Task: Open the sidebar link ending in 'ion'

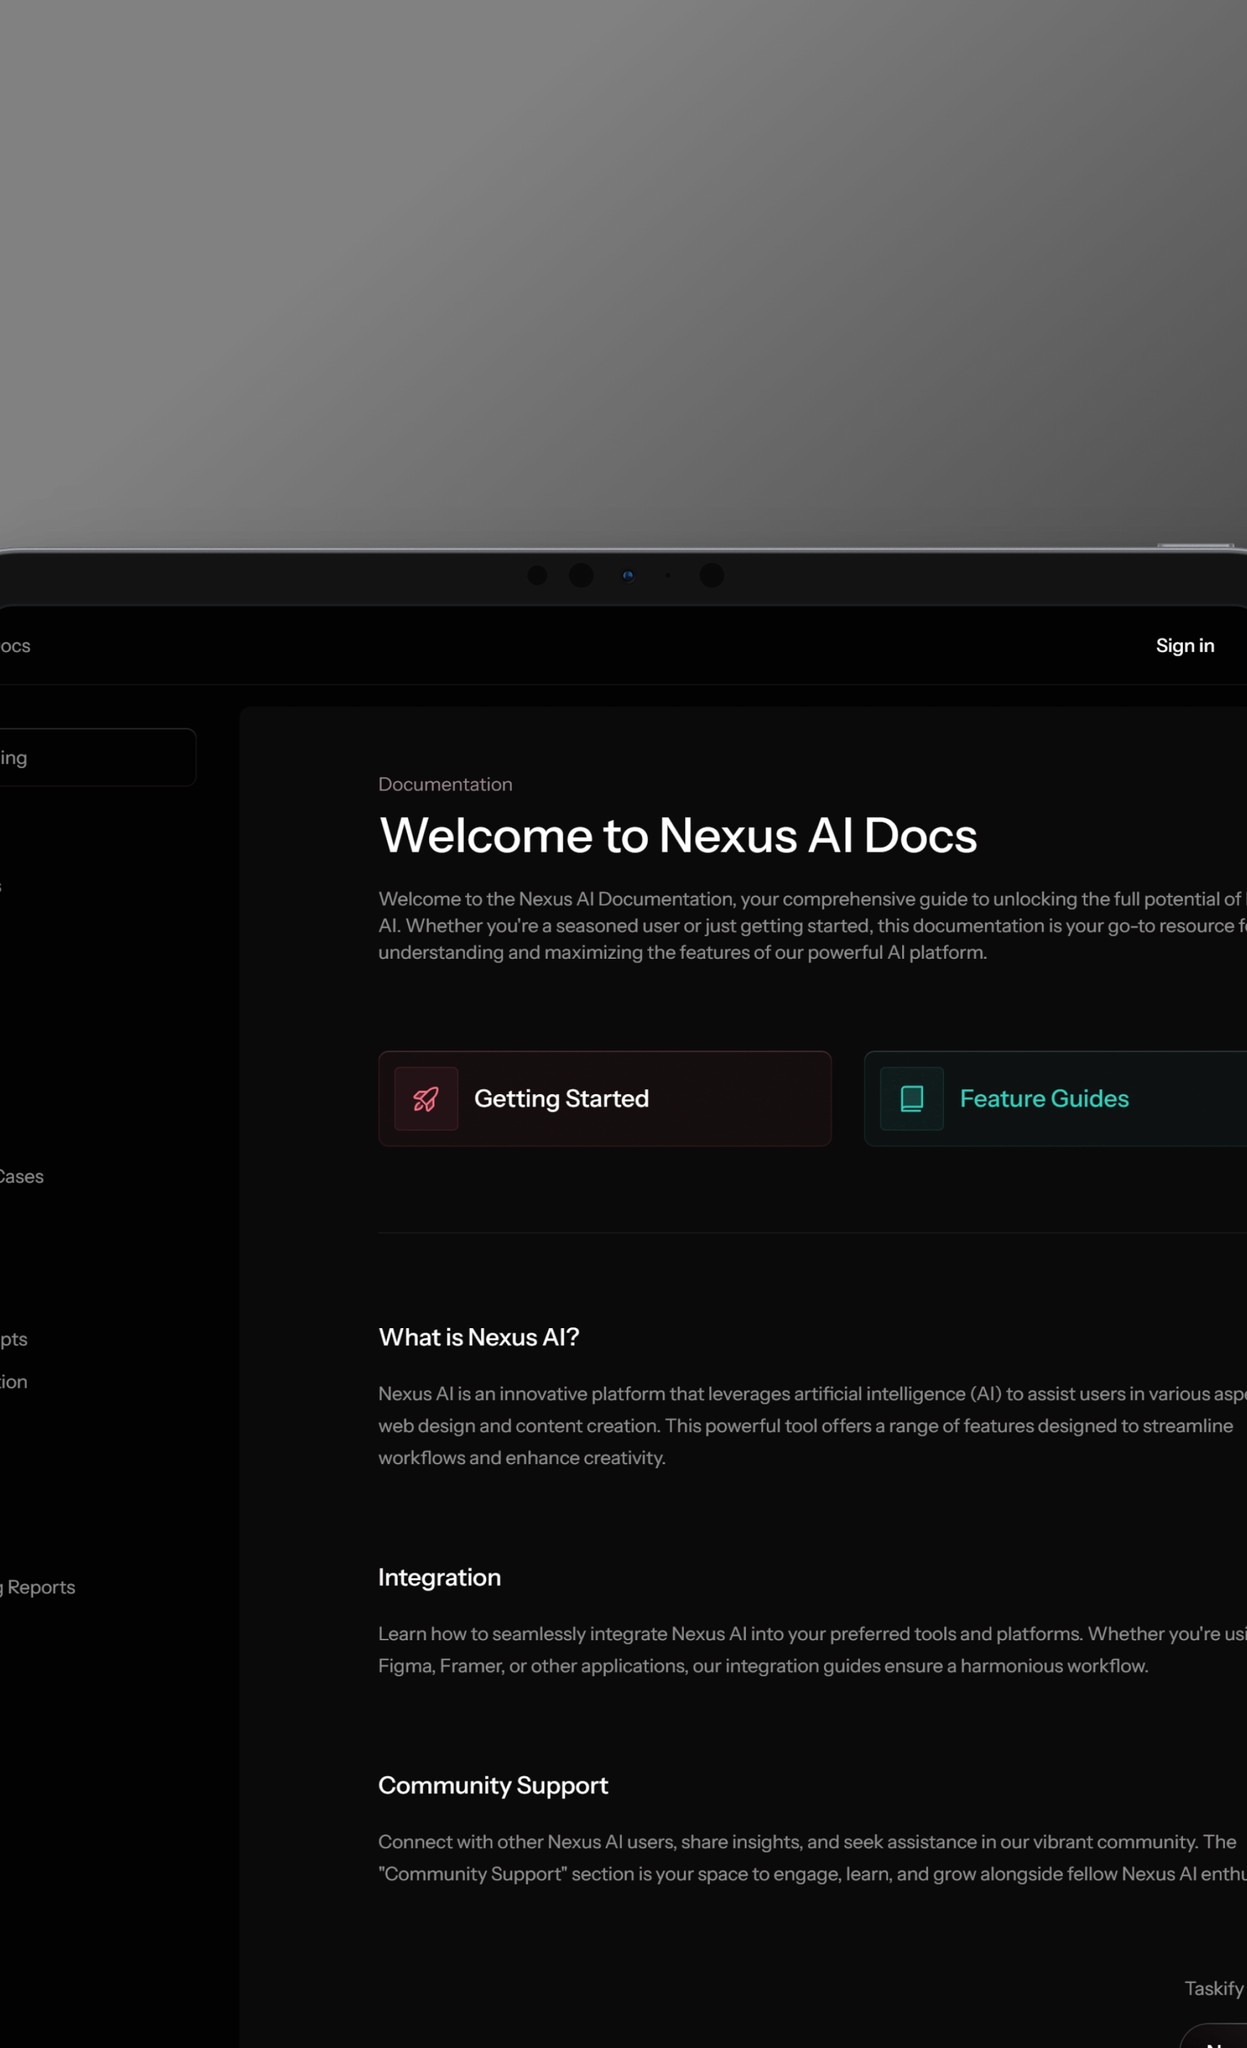Action: [x=13, y=1381]
